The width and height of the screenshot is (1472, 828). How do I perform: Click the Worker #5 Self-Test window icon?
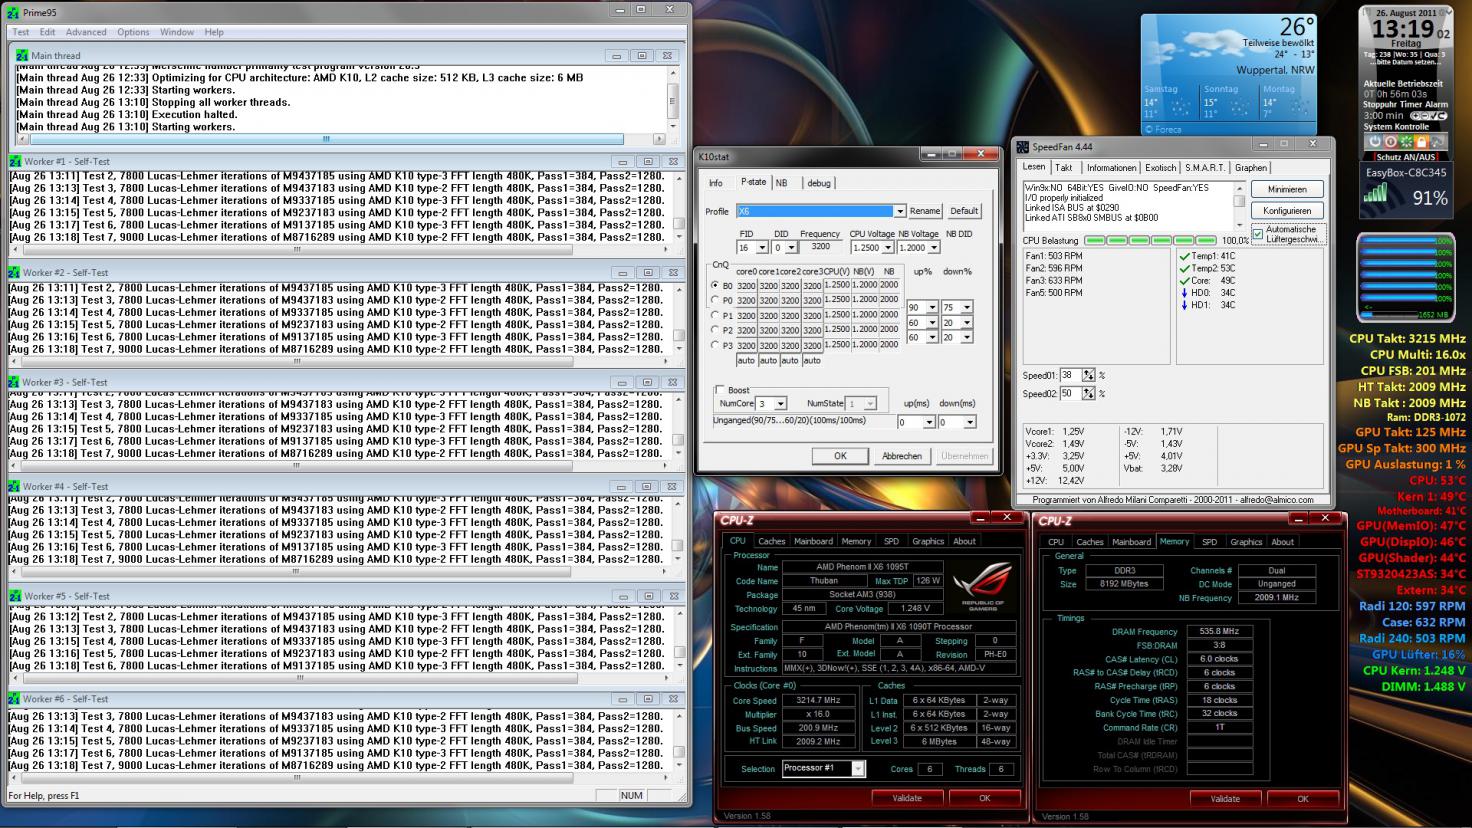pos(15,596)
